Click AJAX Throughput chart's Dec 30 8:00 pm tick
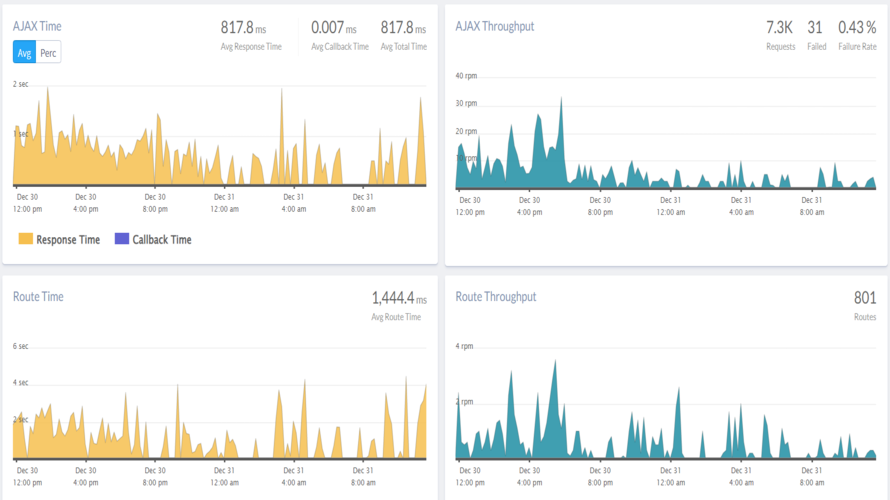This screenshot has height=500, width=890. coord(600,206)
